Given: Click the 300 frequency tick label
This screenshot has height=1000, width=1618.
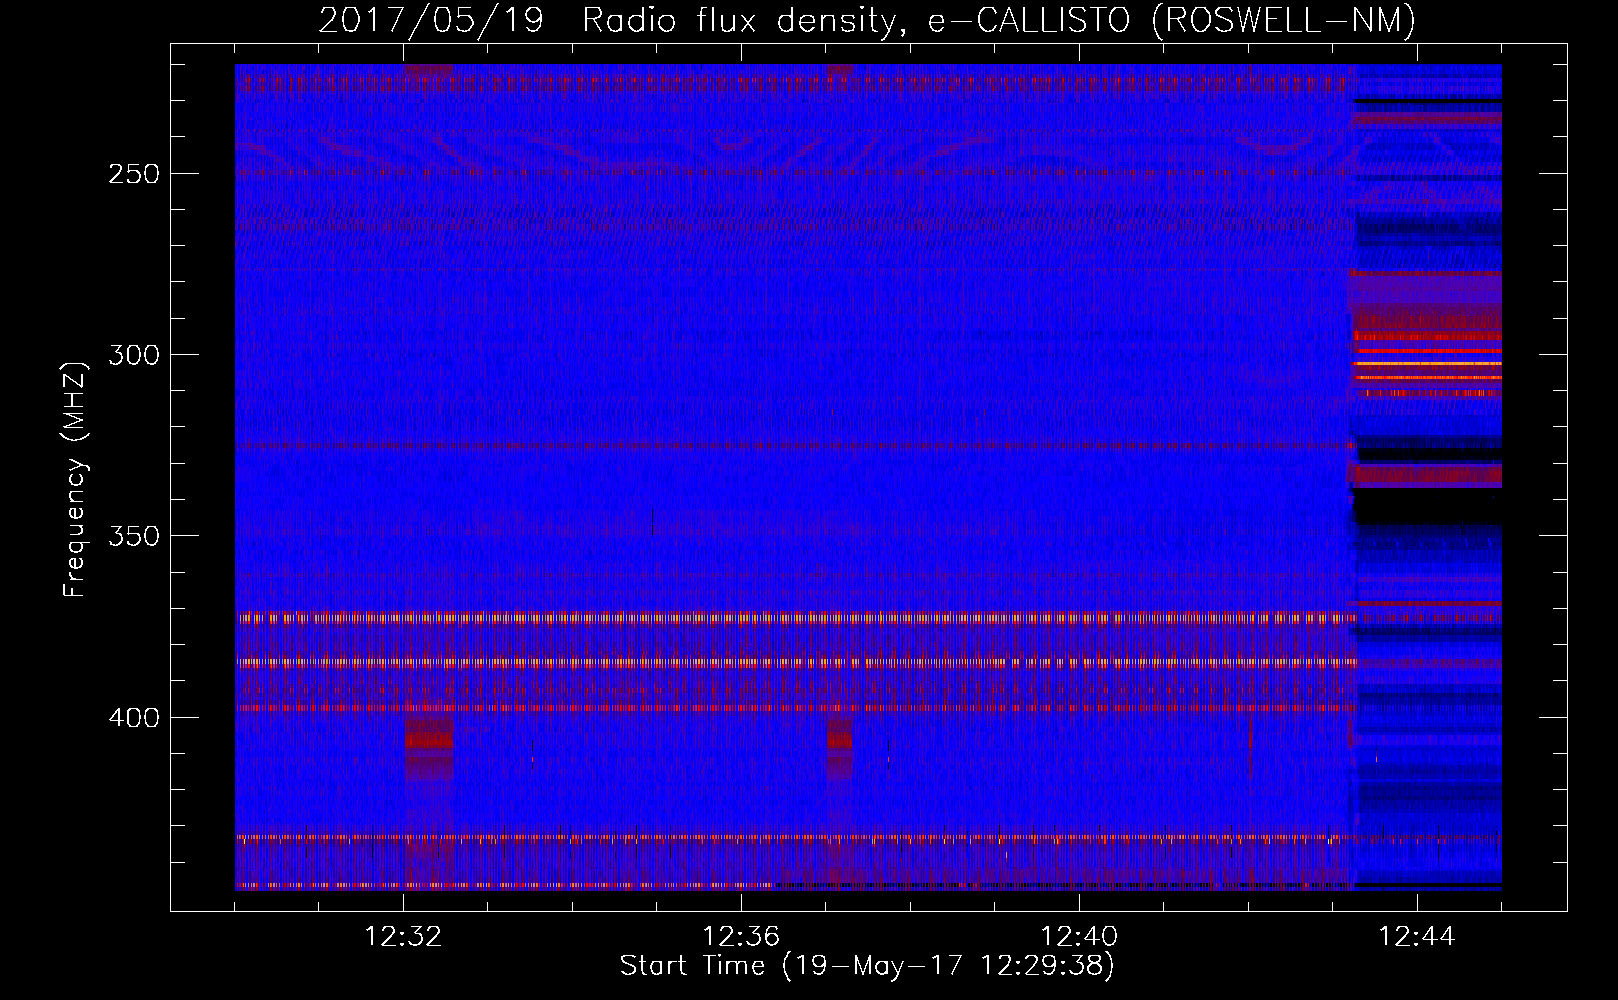Looking at the screenshot, I should pos(132,354).
